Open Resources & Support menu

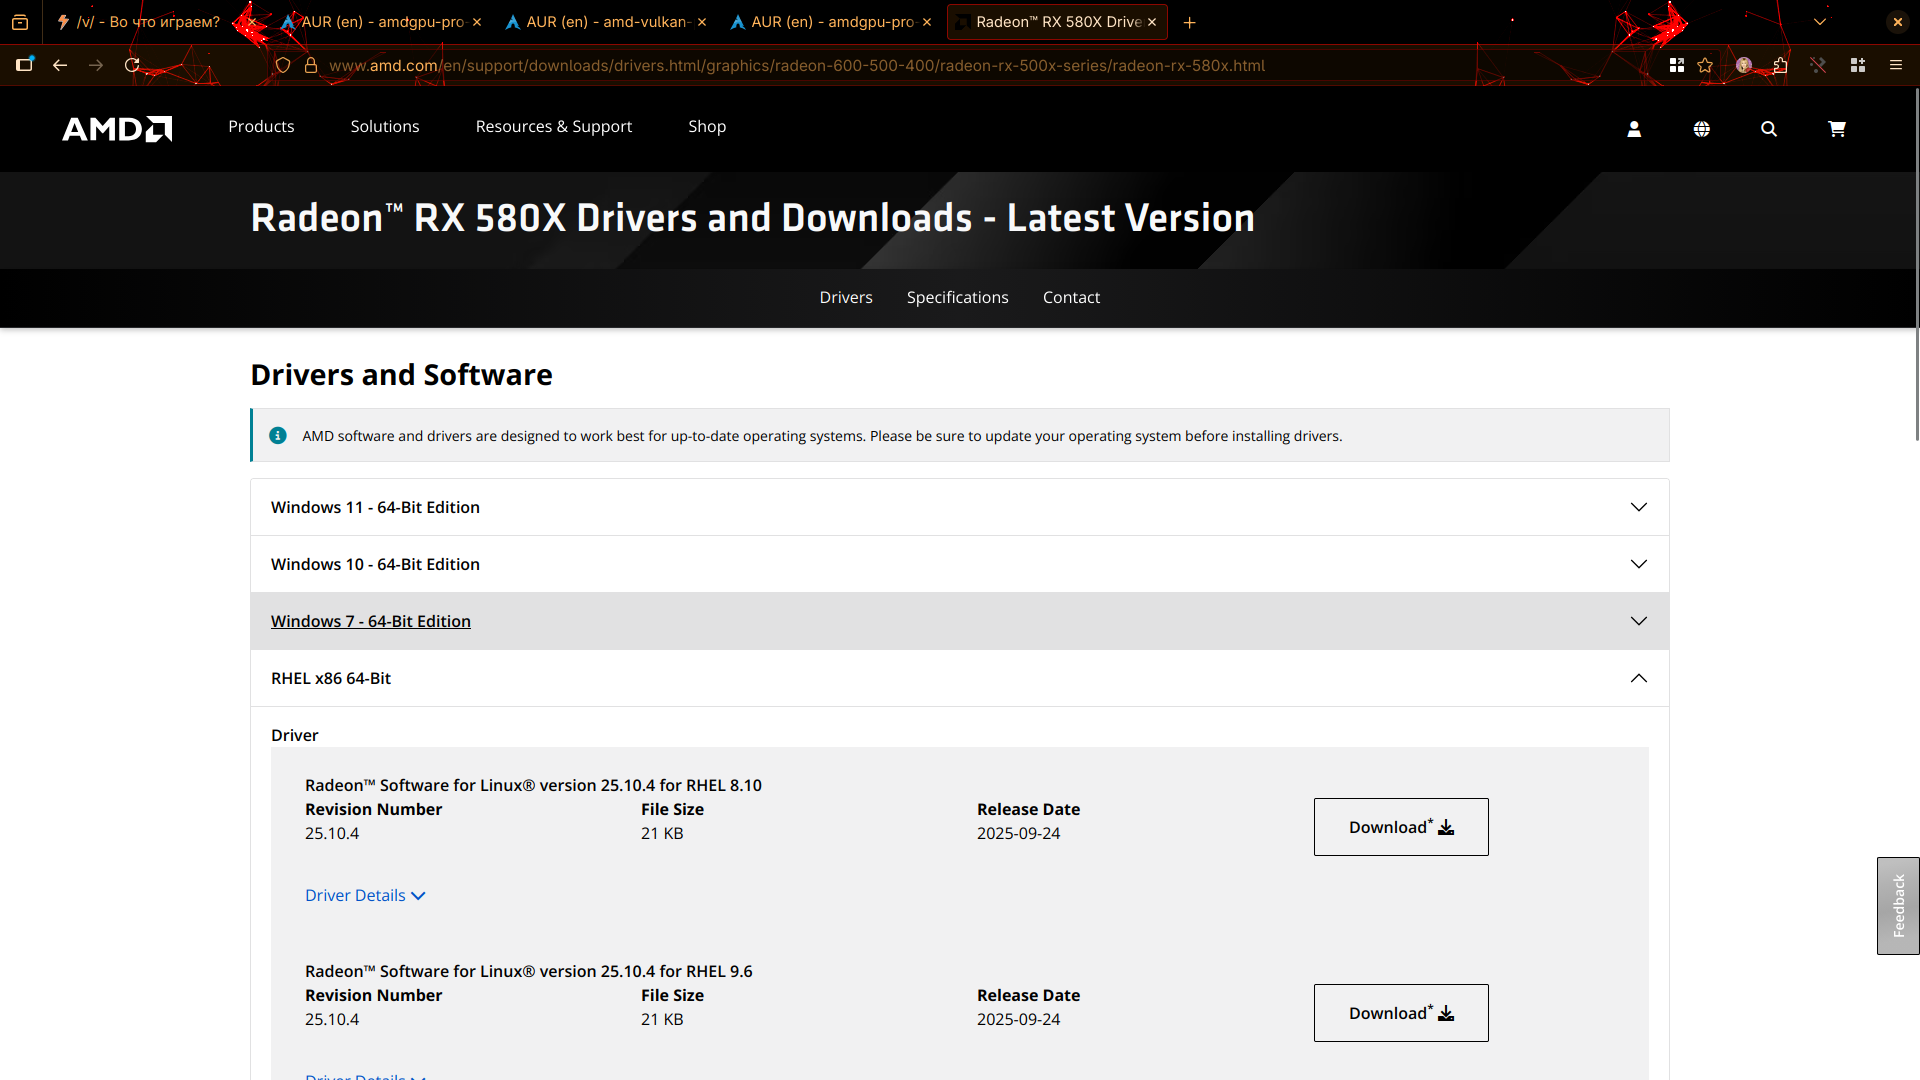[553, 126]
